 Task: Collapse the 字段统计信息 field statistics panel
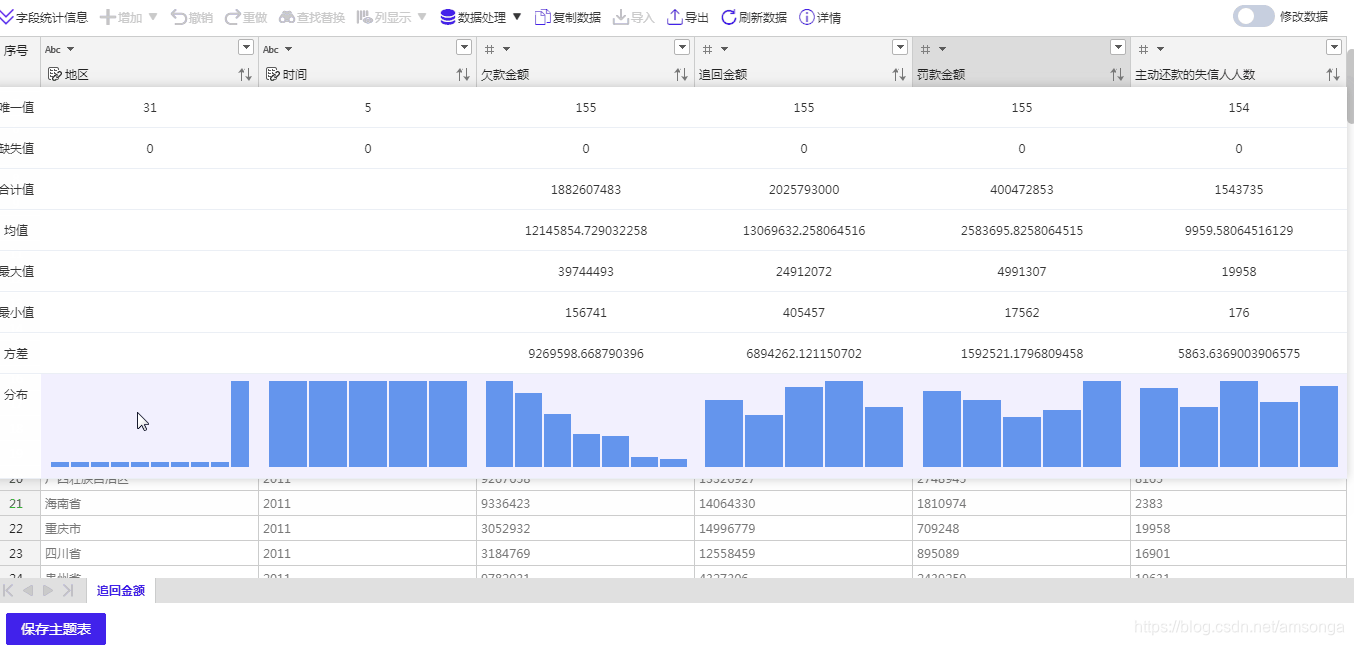click(44, 17)
